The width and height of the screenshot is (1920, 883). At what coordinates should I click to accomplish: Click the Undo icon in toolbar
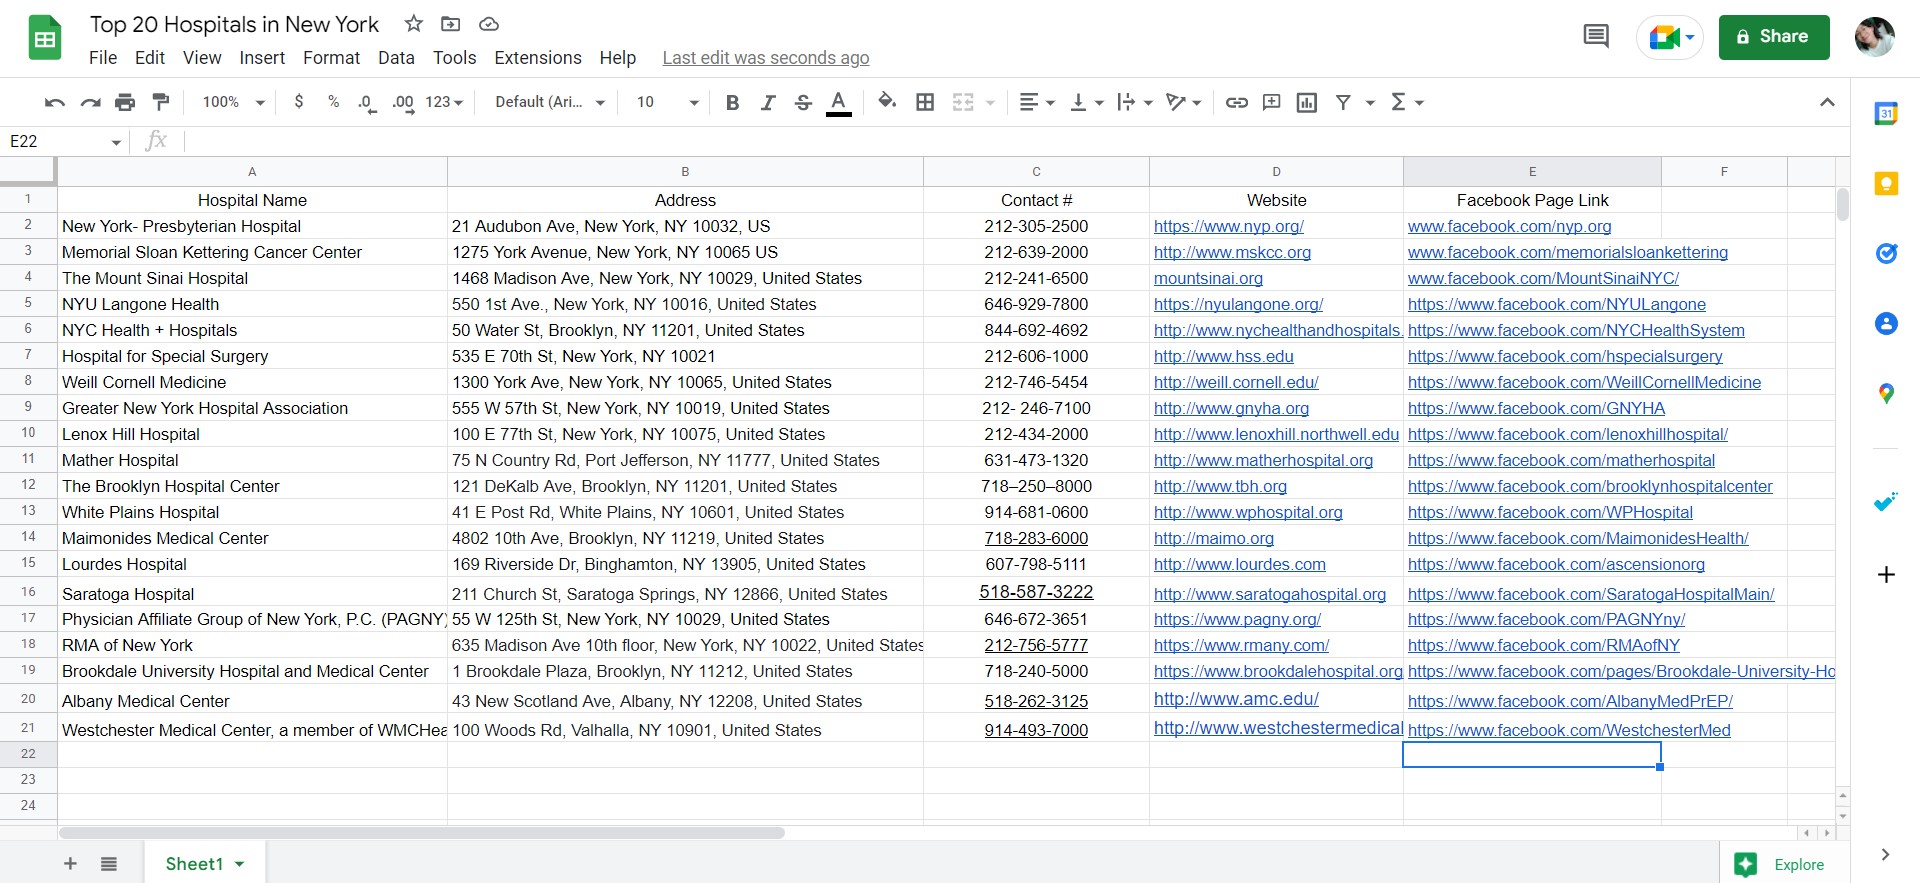coord(55,102)
